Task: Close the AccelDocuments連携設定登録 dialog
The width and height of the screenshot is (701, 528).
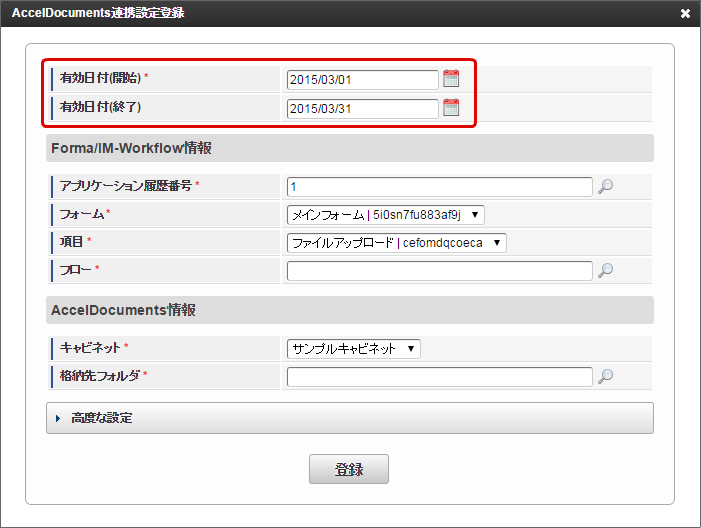Action: [x=685, y=13]
